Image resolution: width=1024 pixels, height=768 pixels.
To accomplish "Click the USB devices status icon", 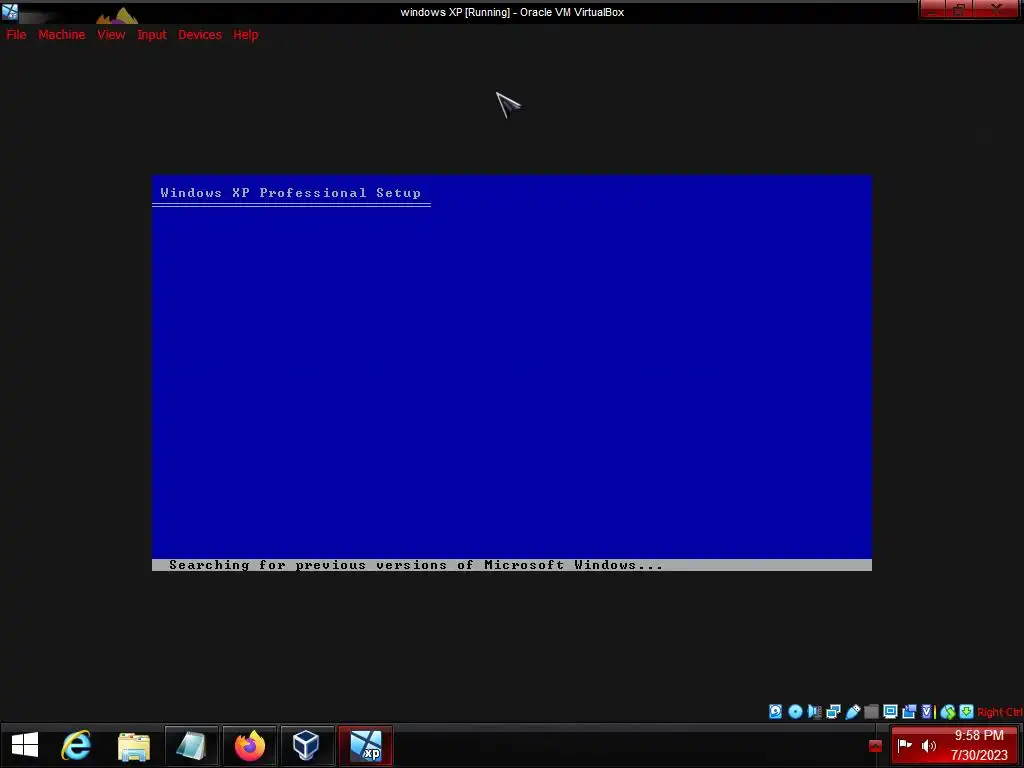I will [853, 712].
